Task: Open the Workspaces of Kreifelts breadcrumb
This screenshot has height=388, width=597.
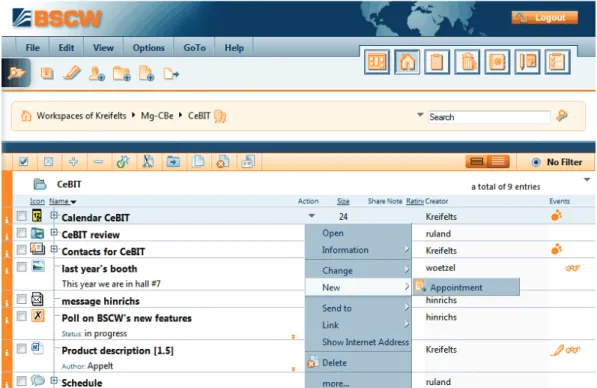Action: [x=81, y=115]
